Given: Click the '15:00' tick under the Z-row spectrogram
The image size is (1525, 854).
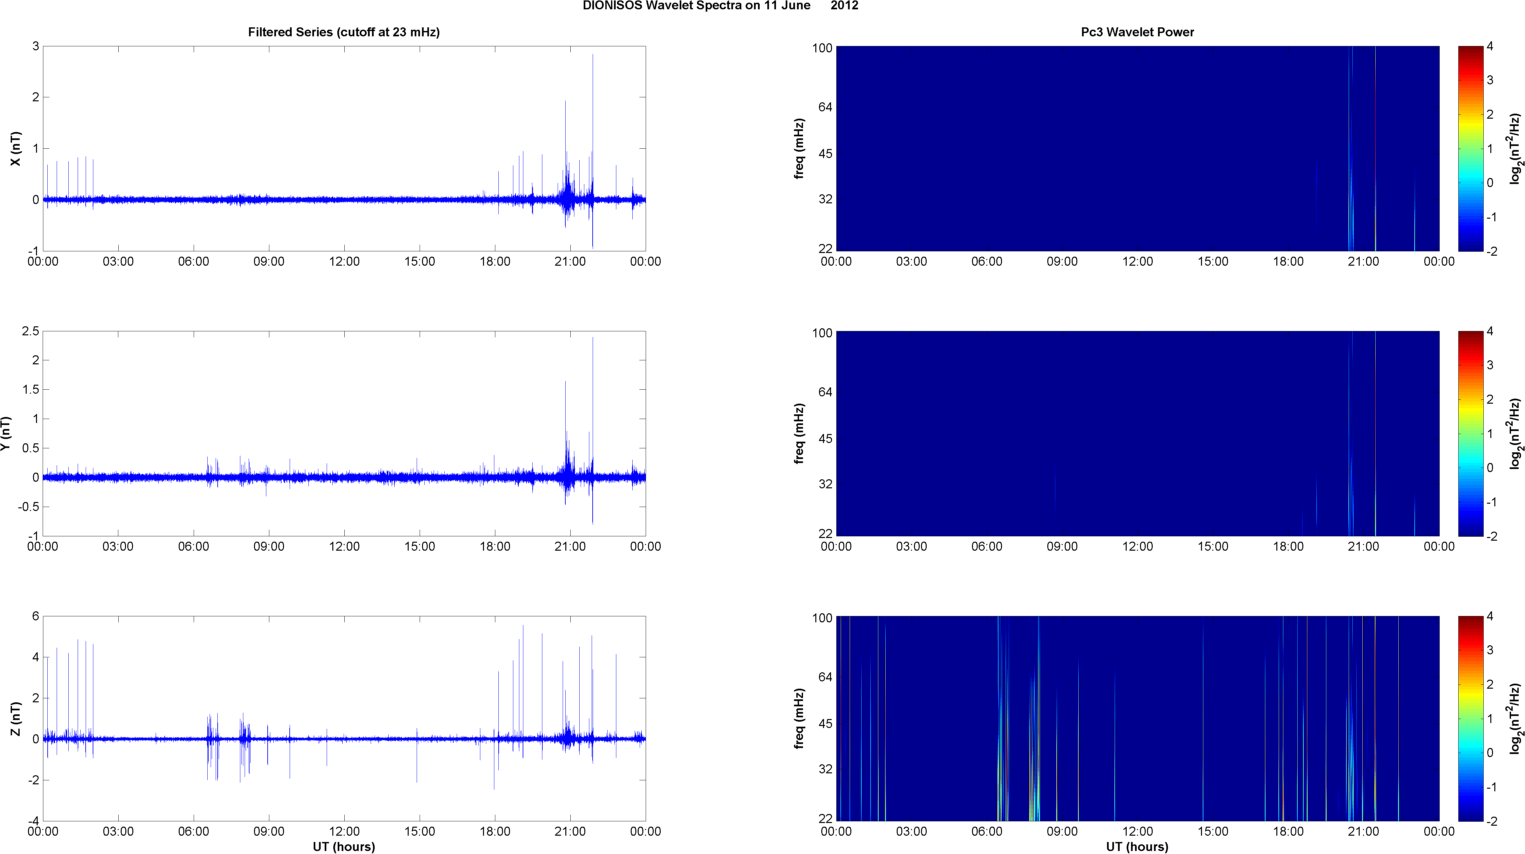Looking at the screenshot, I should [1213, 832].
